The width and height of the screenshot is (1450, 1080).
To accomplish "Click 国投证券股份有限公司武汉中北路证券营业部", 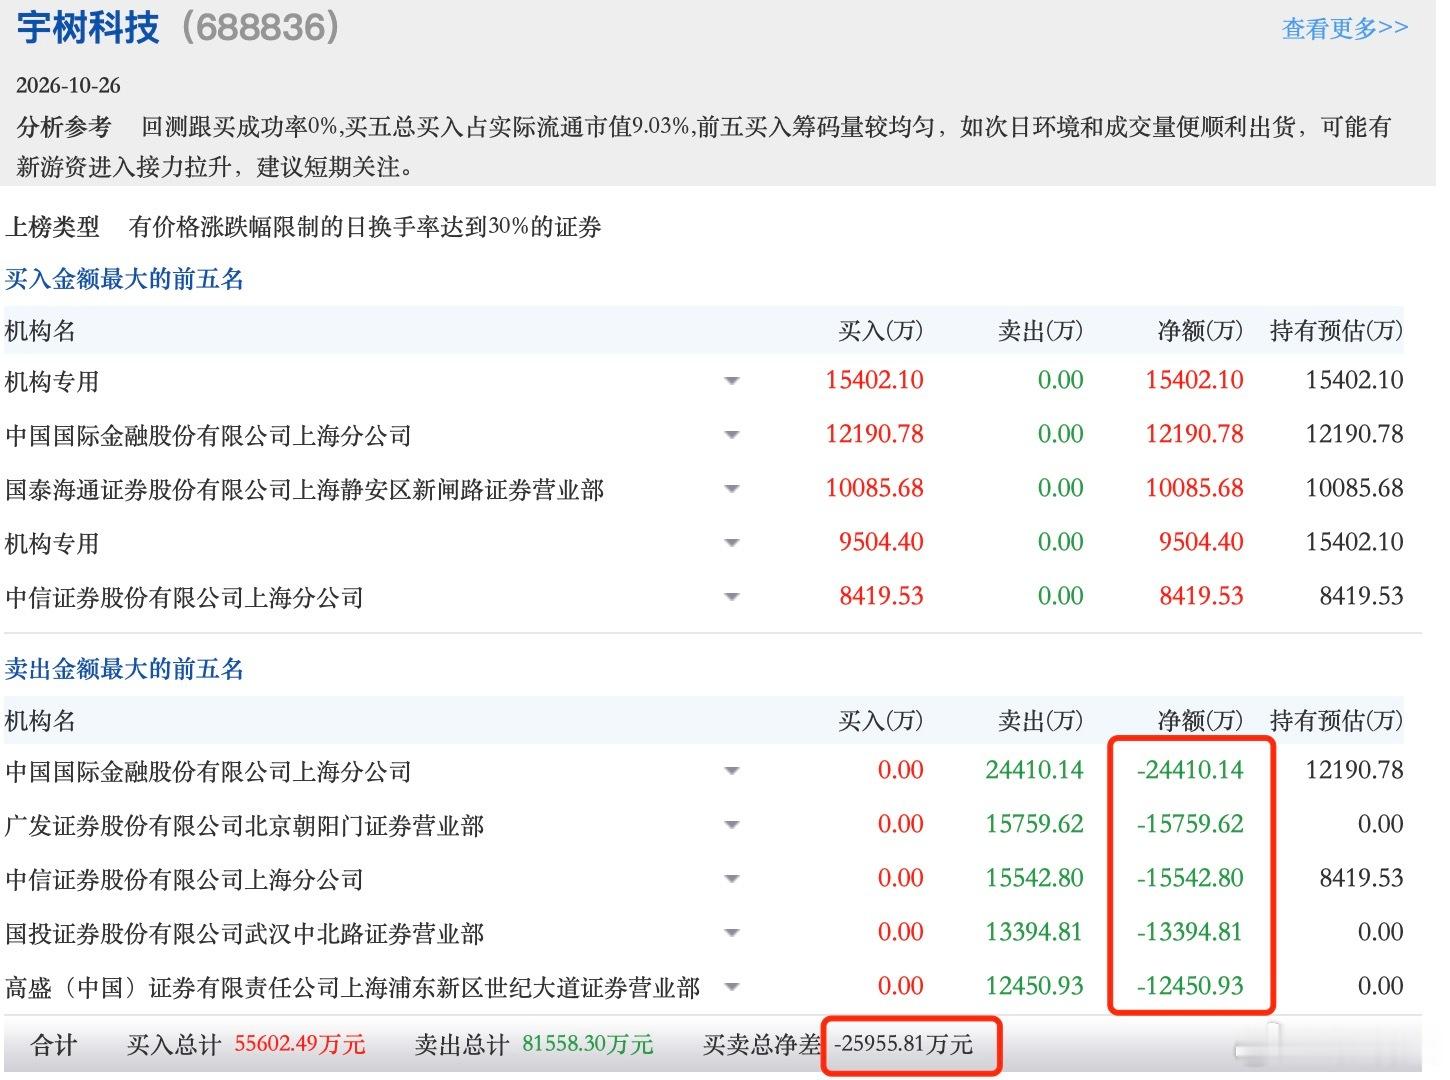I will (245, 934).
